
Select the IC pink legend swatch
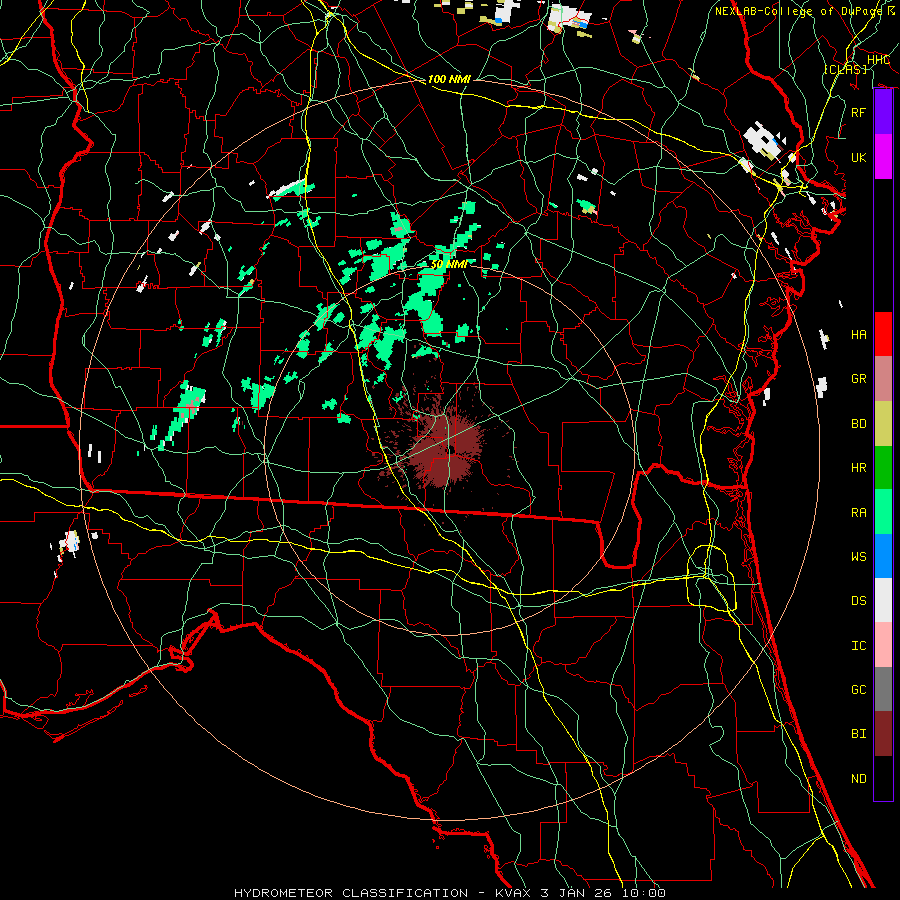click(883, 645)
